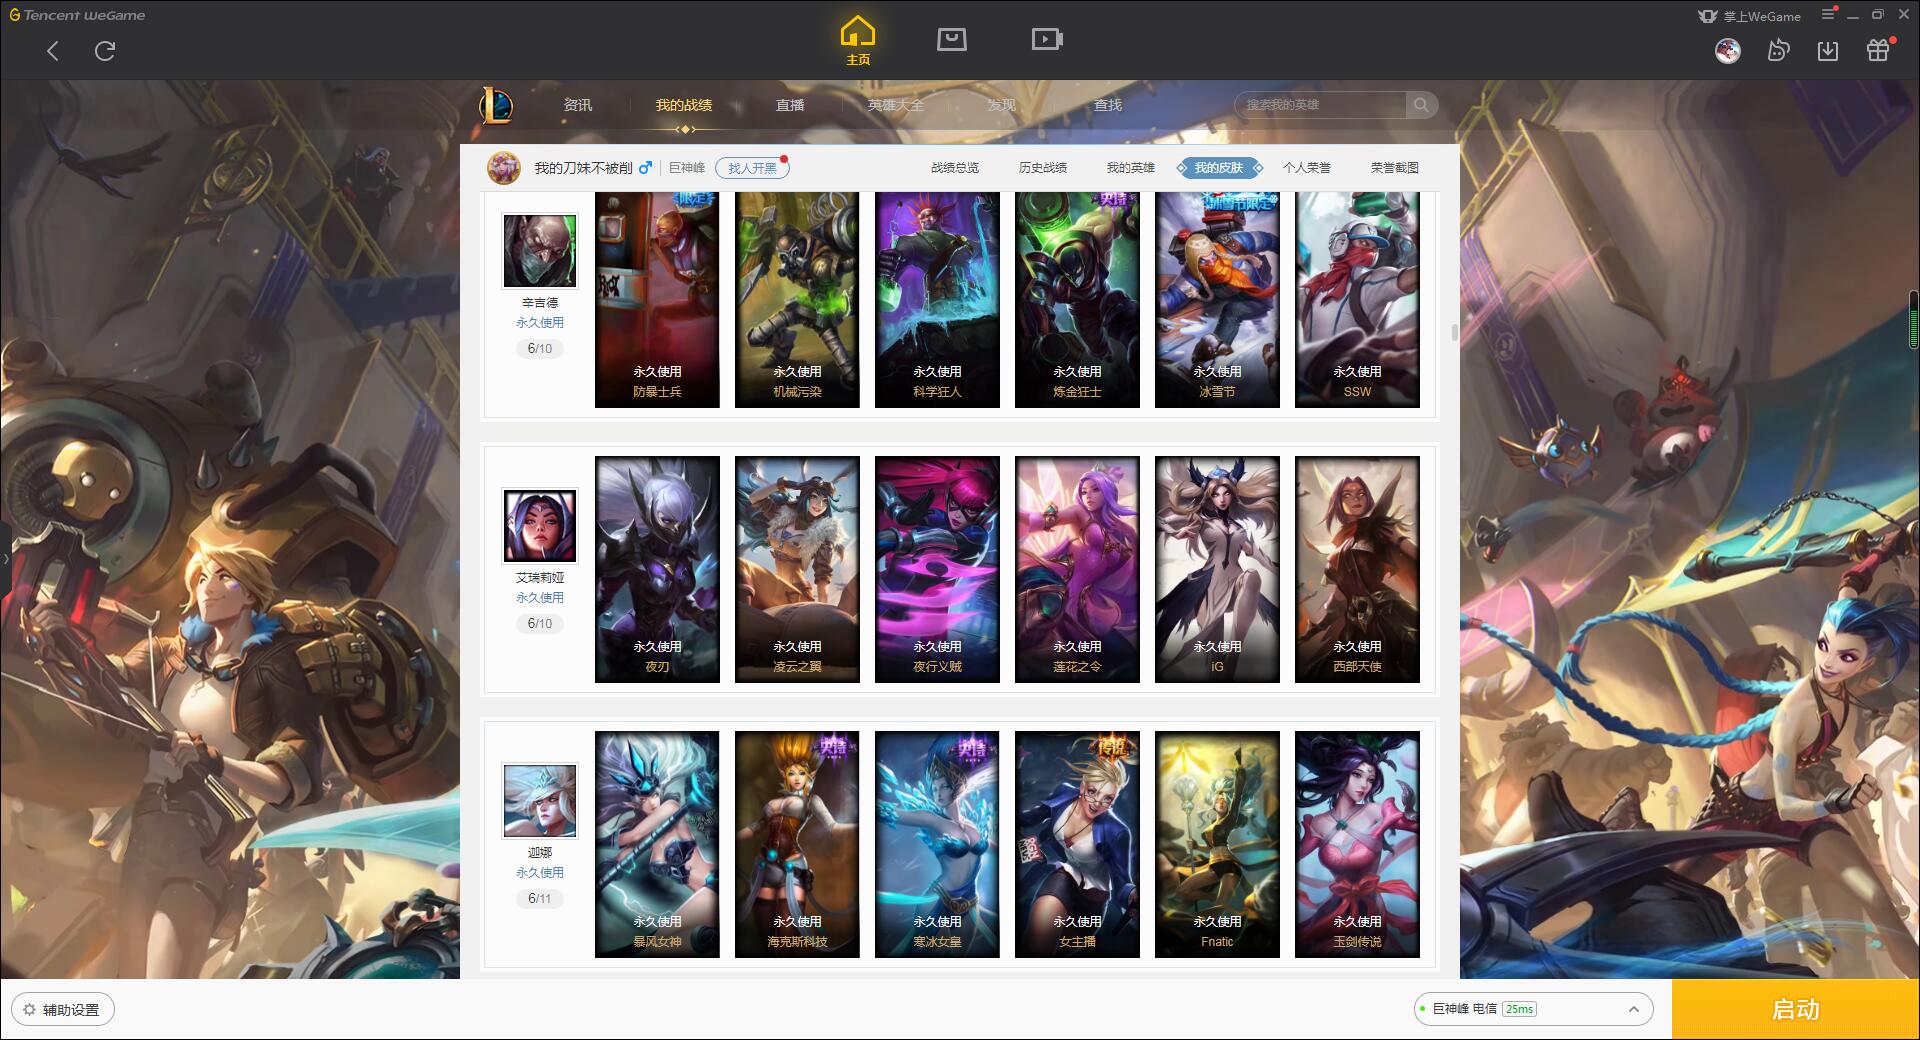Open 掌上WeGame mobile link

(1749, 16)
